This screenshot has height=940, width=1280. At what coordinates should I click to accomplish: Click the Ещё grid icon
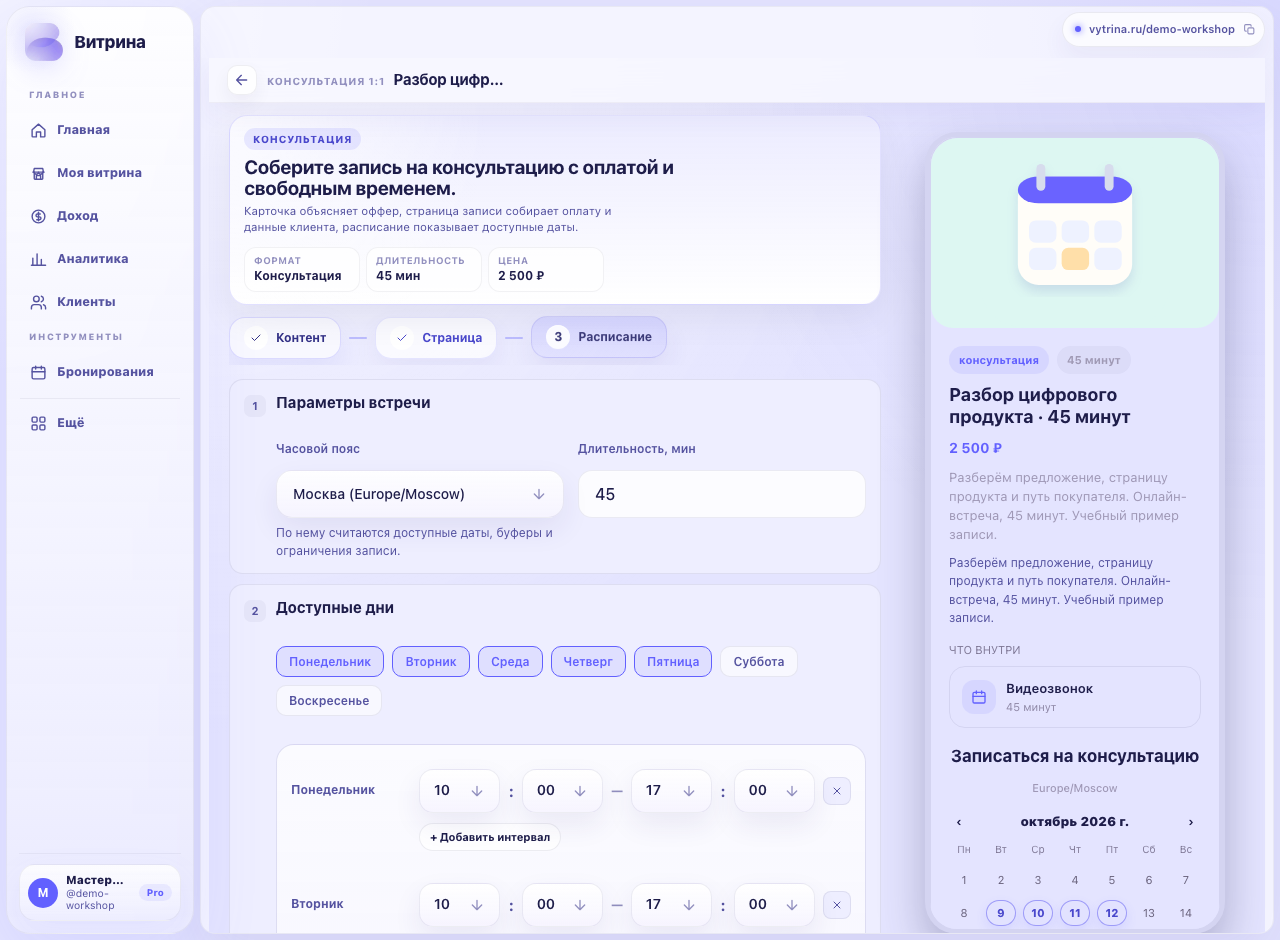coord(38,423)
